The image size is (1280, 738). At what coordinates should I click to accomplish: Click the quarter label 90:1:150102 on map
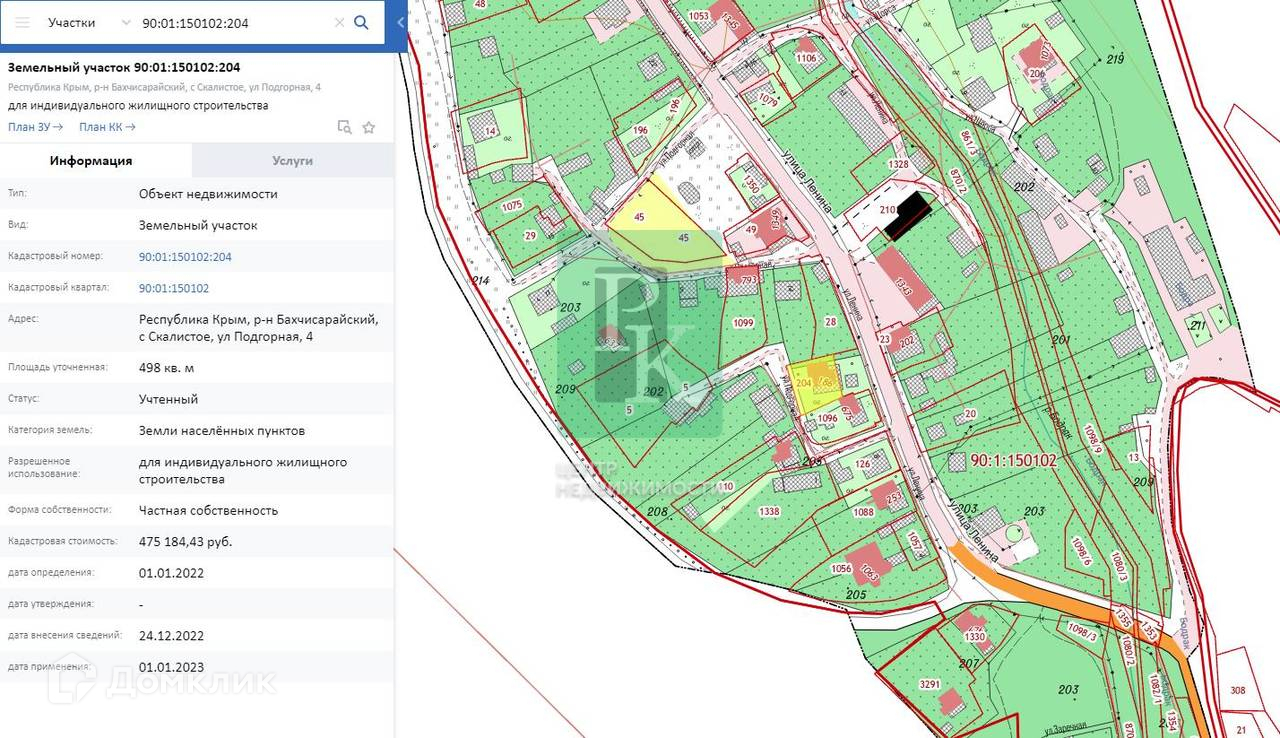point(1013,460)
